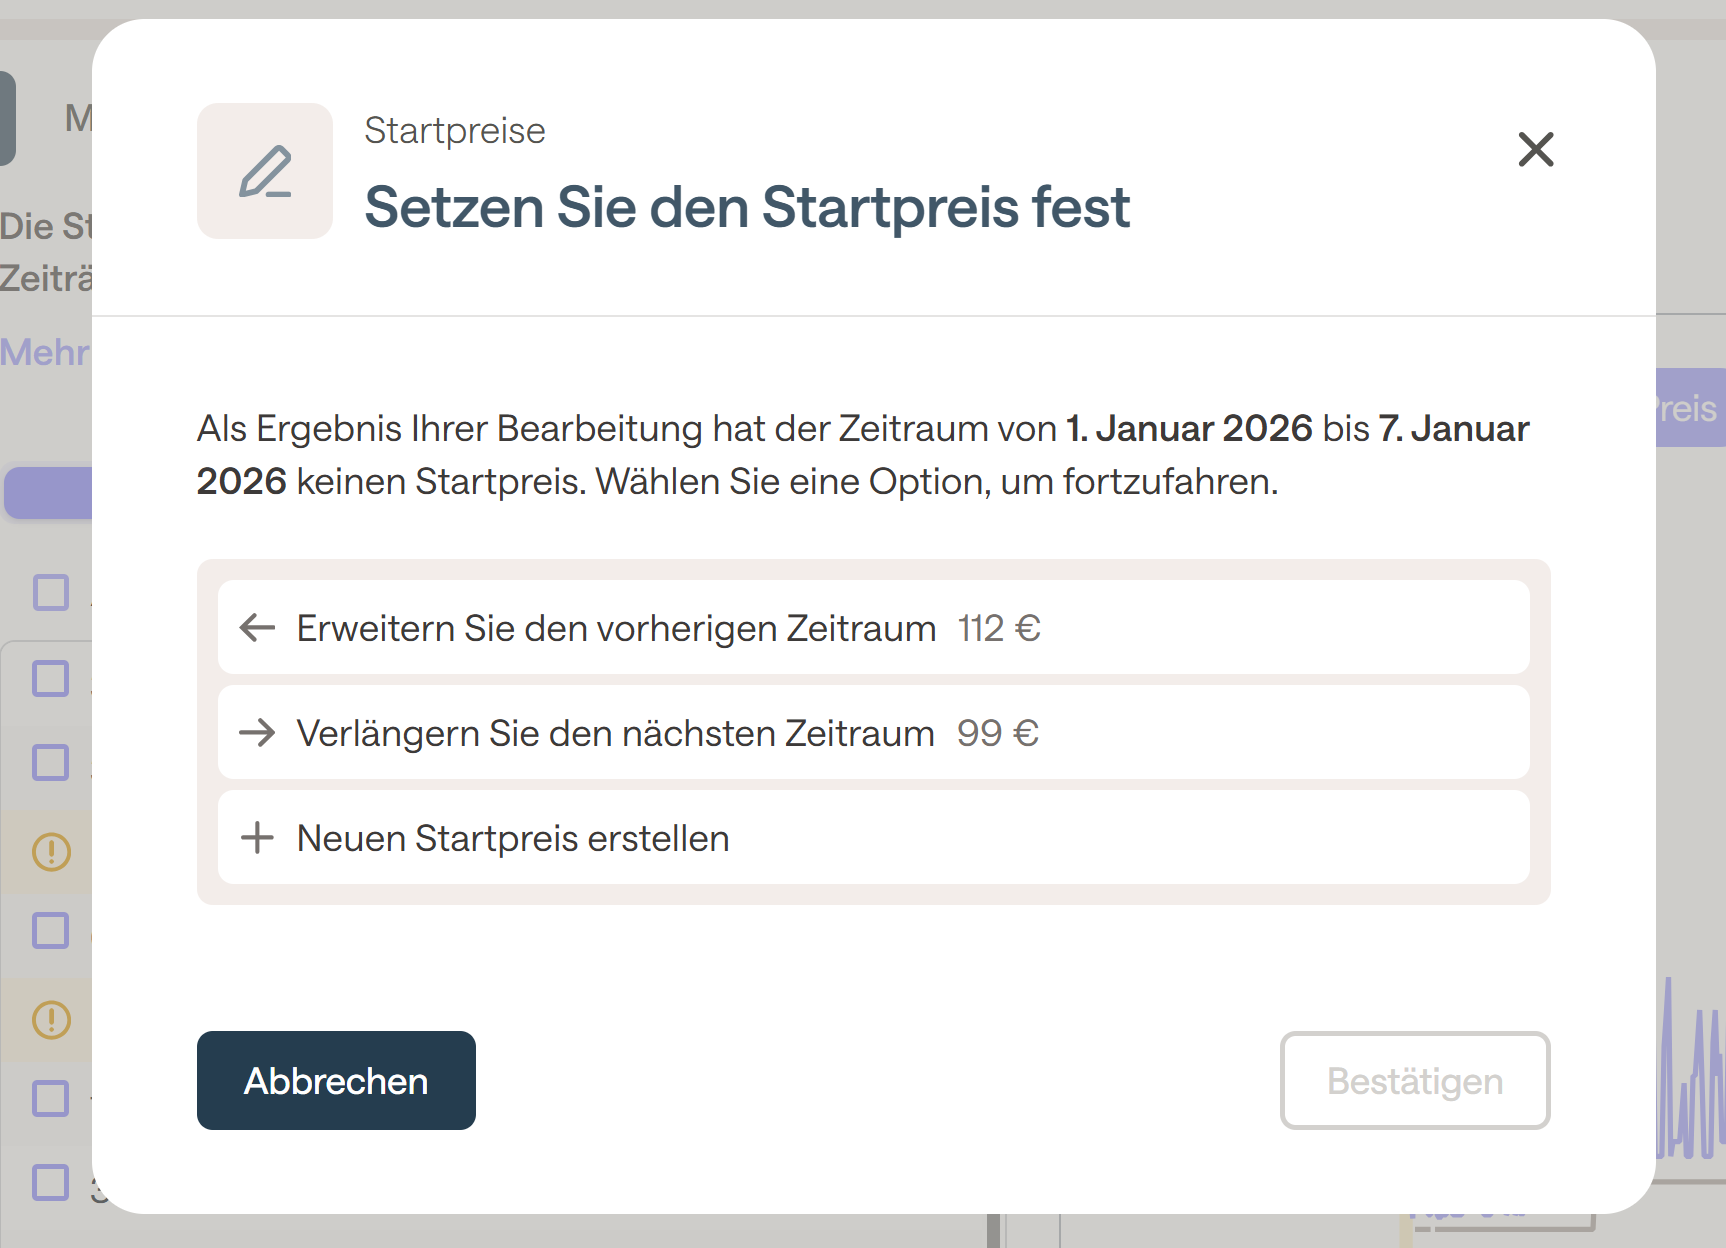Tick the topmost checkbox in background list
Image resolution: width=1726 pixels, height=1248 pixels.
51,592
